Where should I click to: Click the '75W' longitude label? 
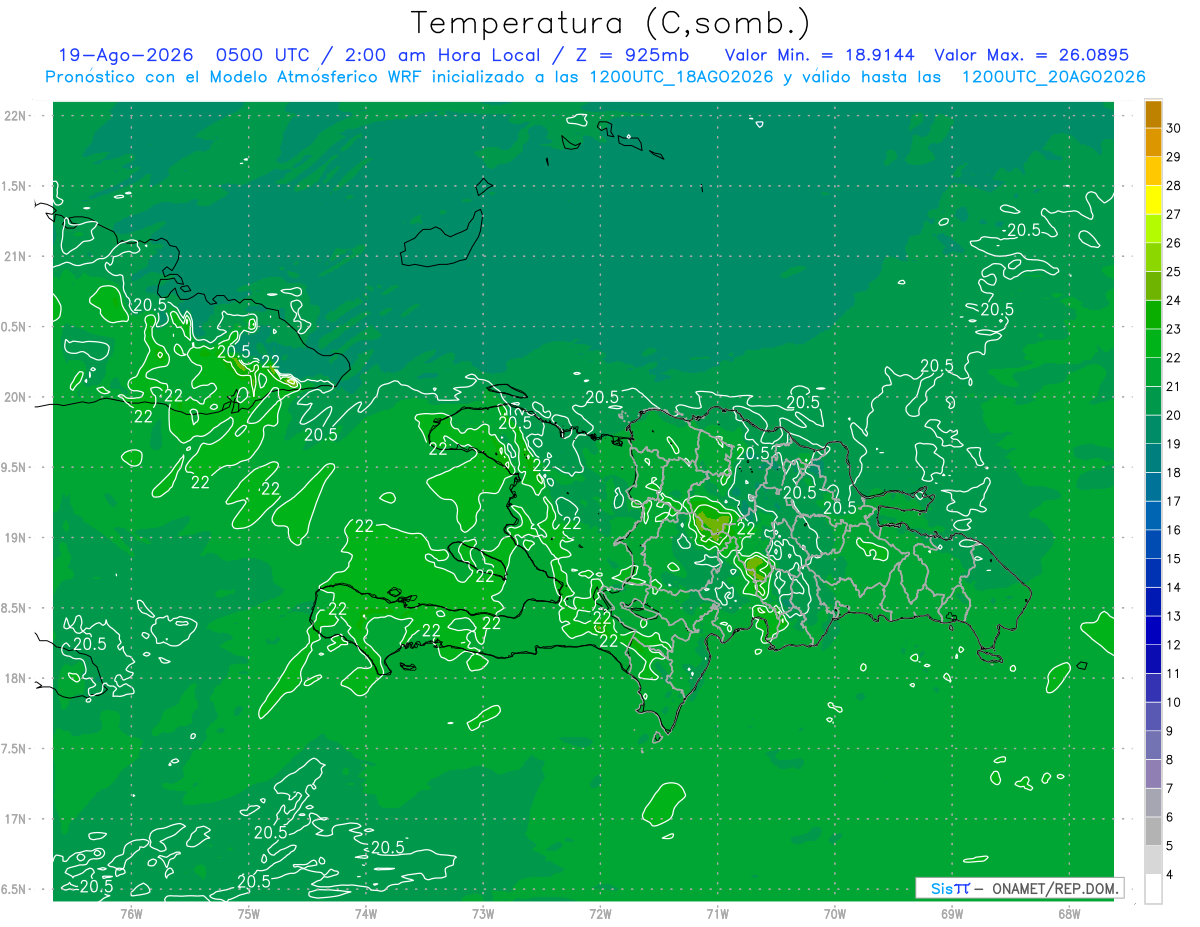click(249, 913)
